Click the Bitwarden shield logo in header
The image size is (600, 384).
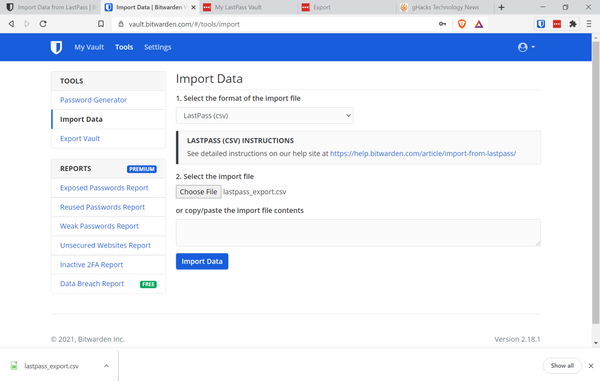tap(56, 47)
